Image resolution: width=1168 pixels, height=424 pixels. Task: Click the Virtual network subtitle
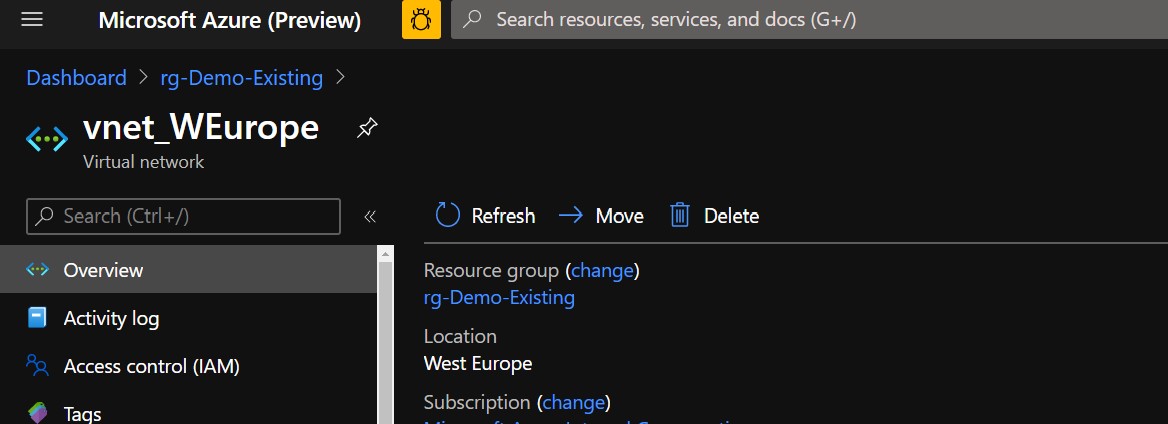coord(143,162)
